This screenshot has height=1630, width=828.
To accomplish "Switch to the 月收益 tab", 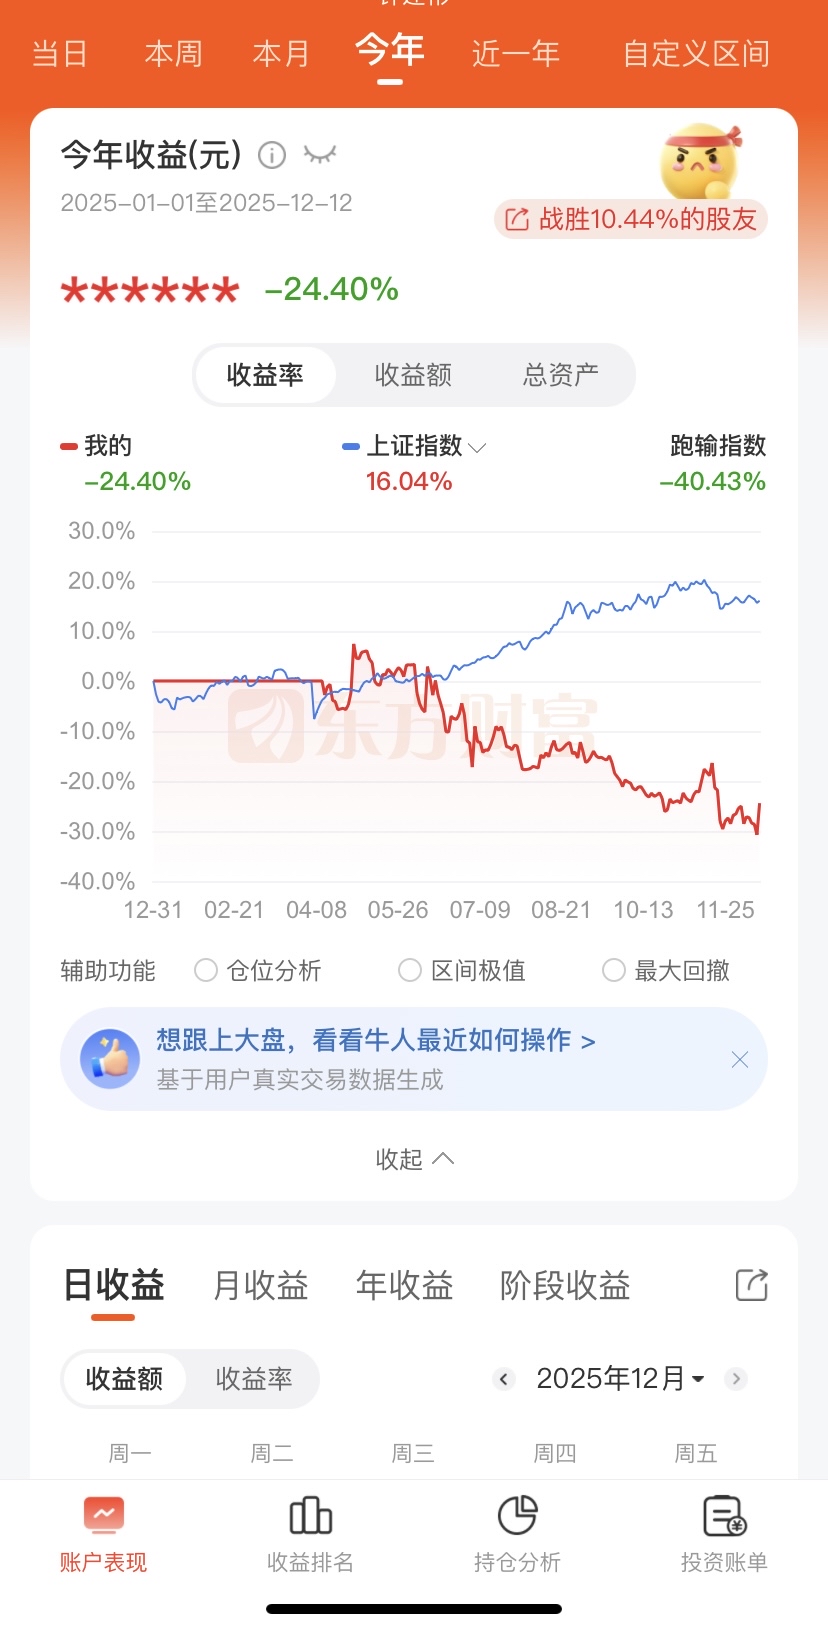I will (260, 1285).
